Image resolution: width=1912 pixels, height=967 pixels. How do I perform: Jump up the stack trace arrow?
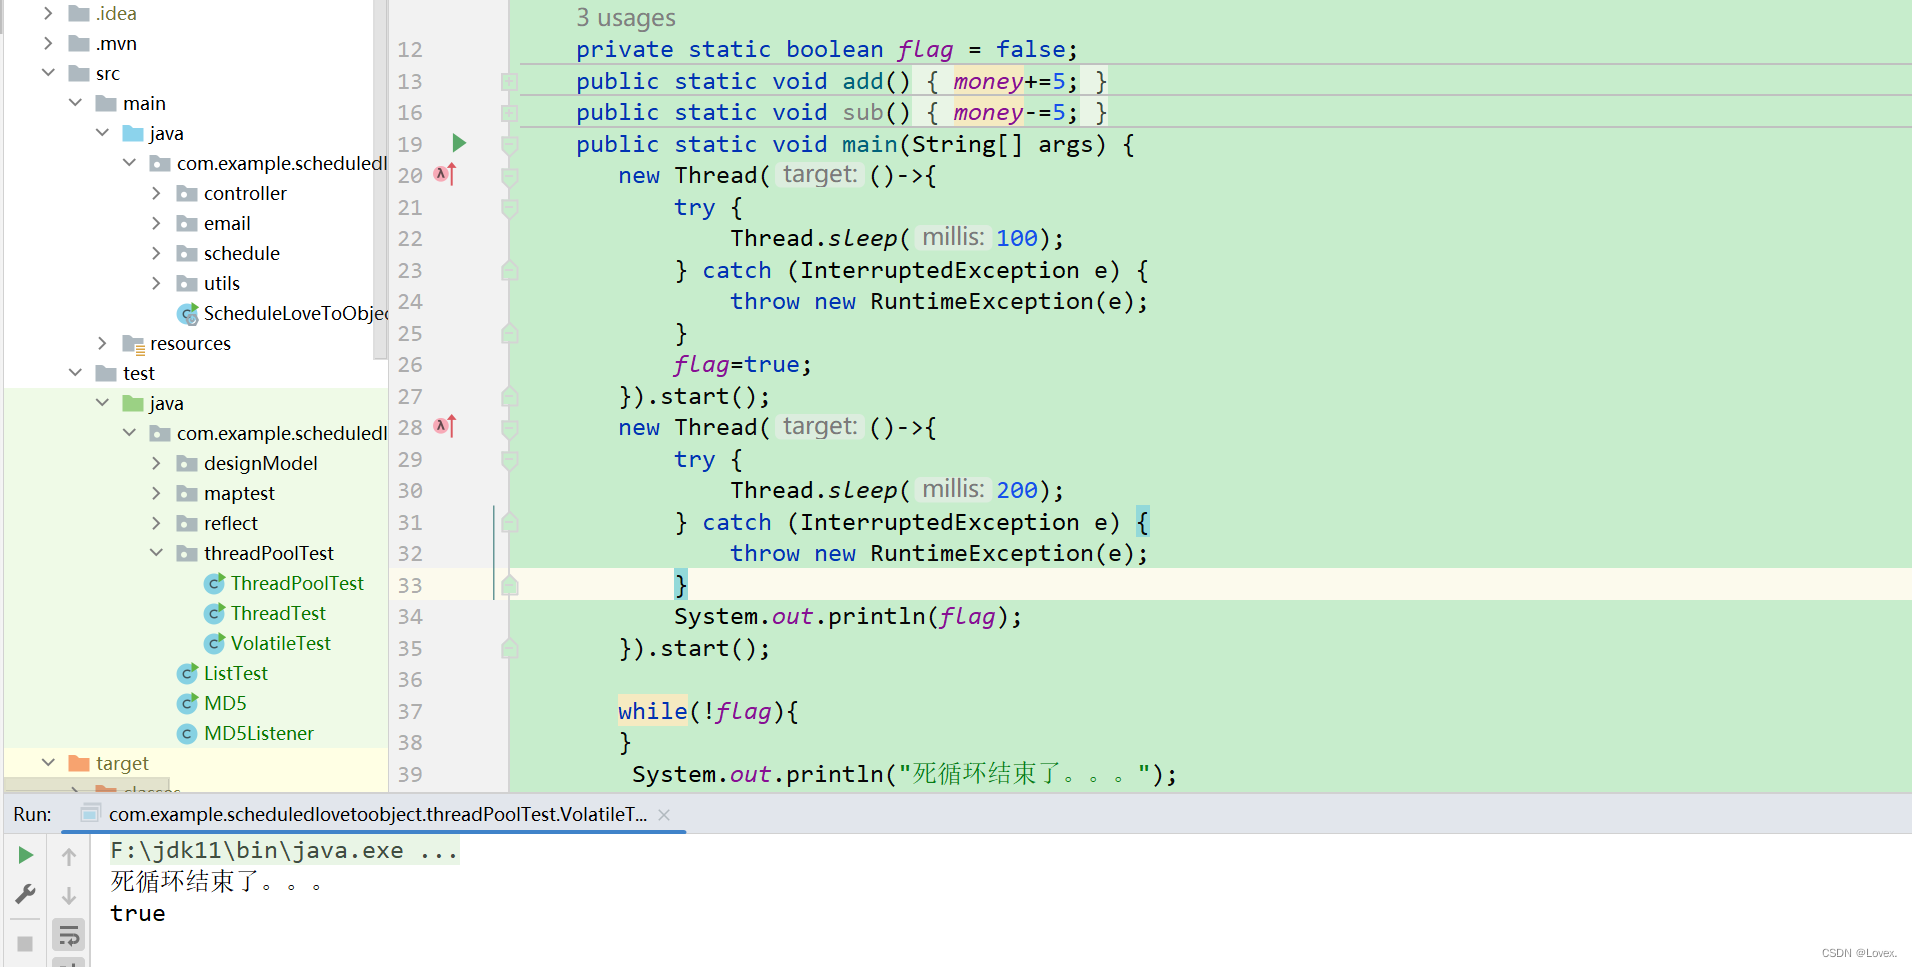click(69, 856)
